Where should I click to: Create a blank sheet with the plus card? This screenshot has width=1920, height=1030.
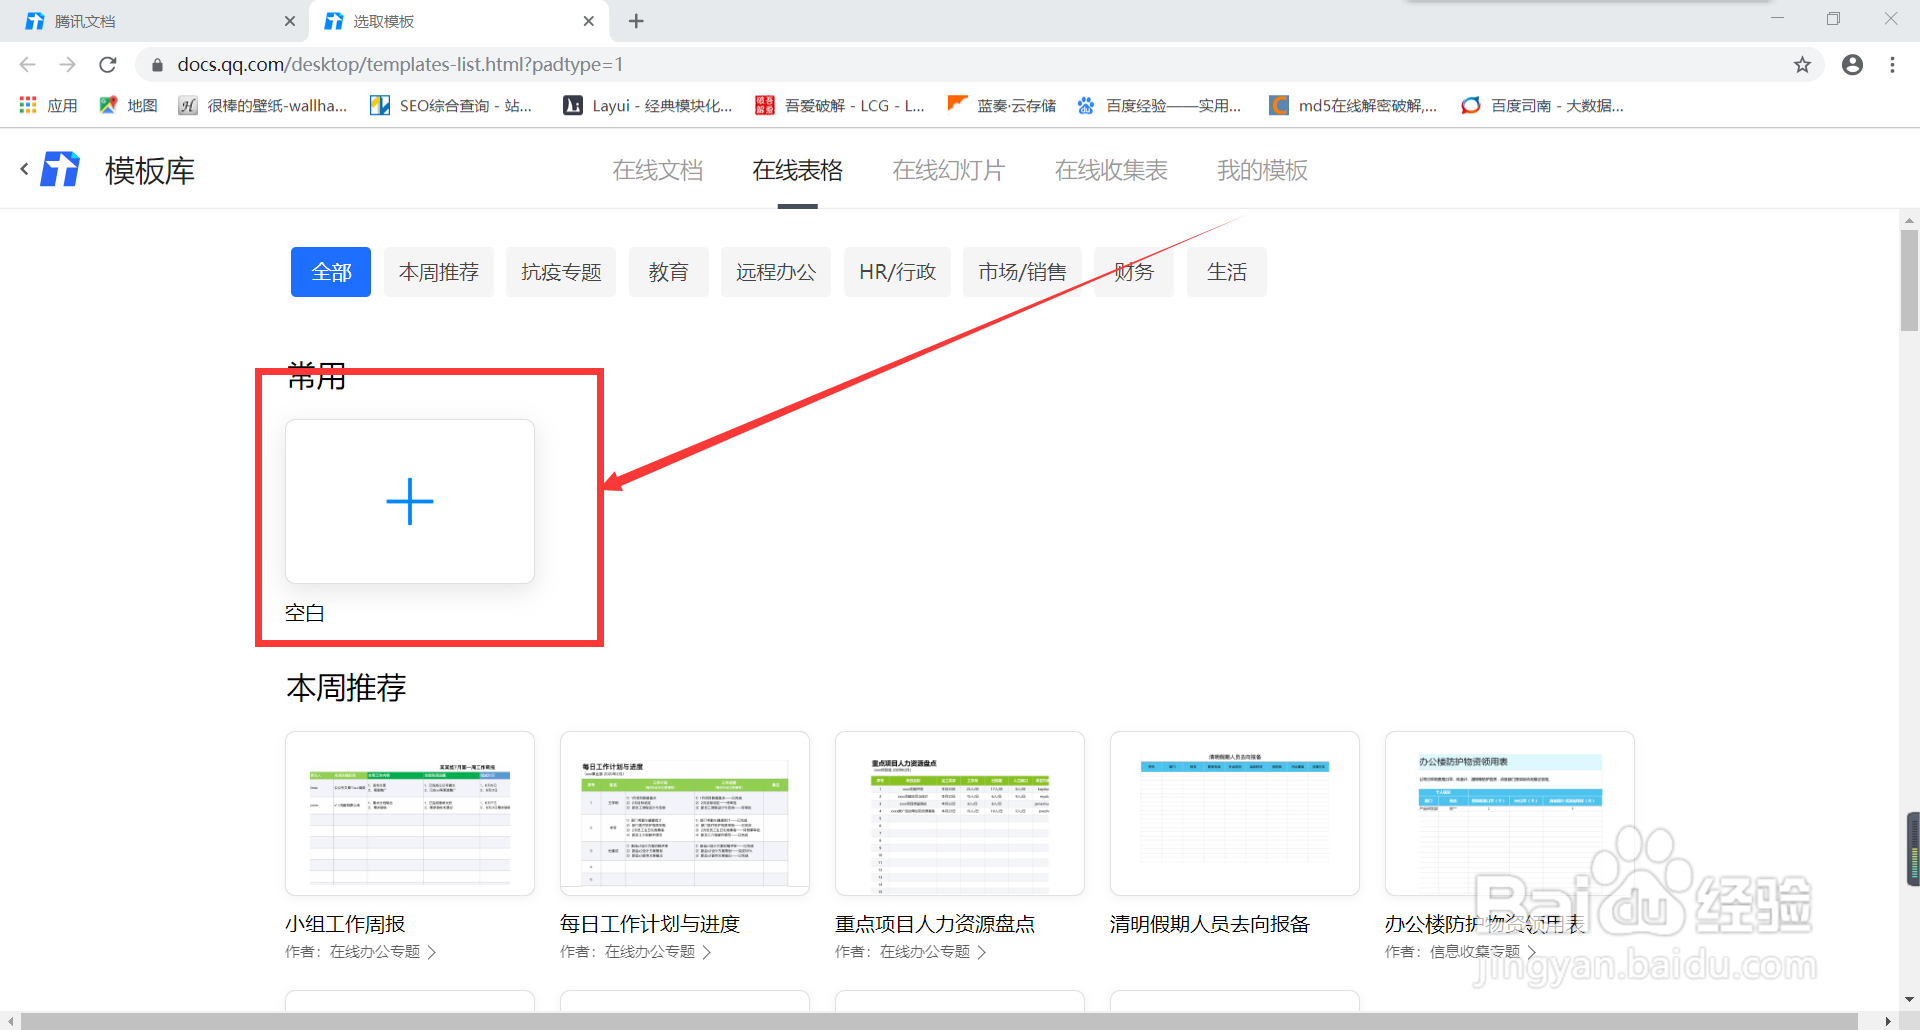[x=410, y=501]
